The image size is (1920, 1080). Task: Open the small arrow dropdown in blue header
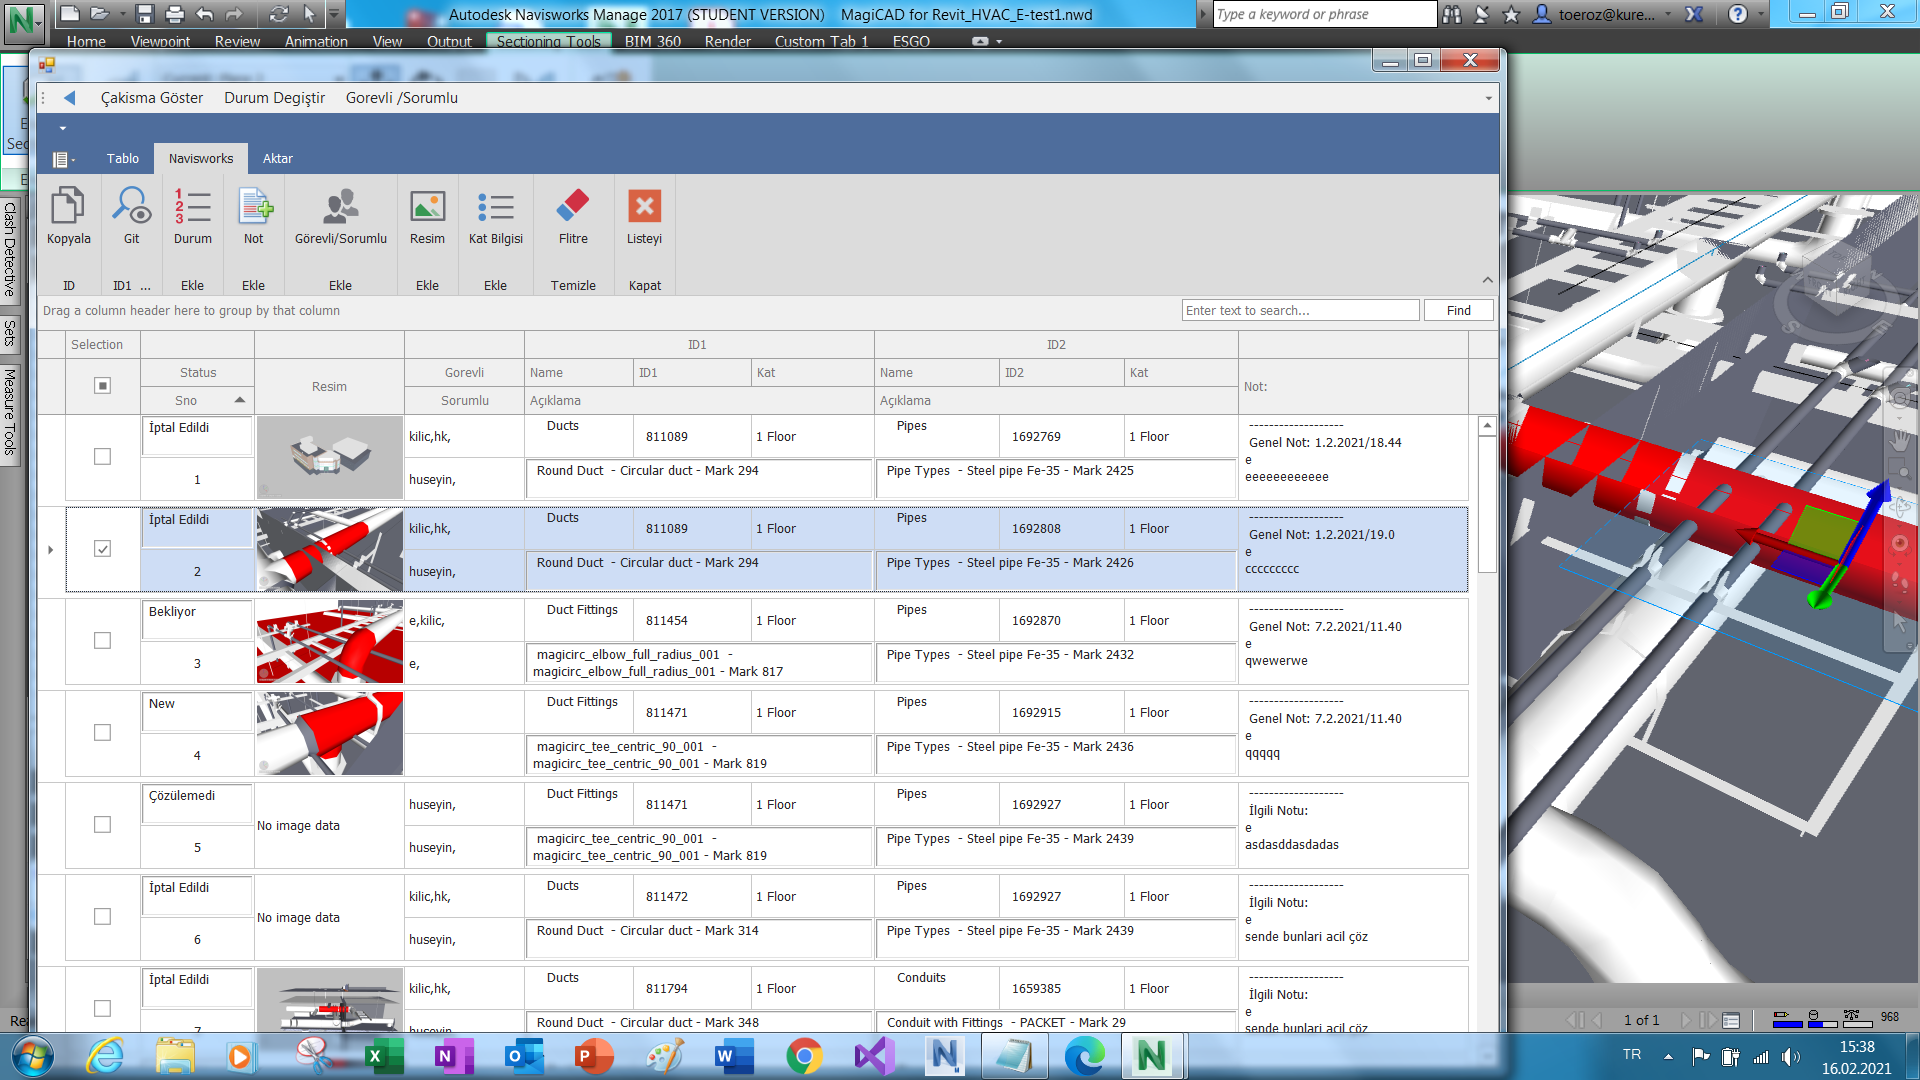click(62, 128)
